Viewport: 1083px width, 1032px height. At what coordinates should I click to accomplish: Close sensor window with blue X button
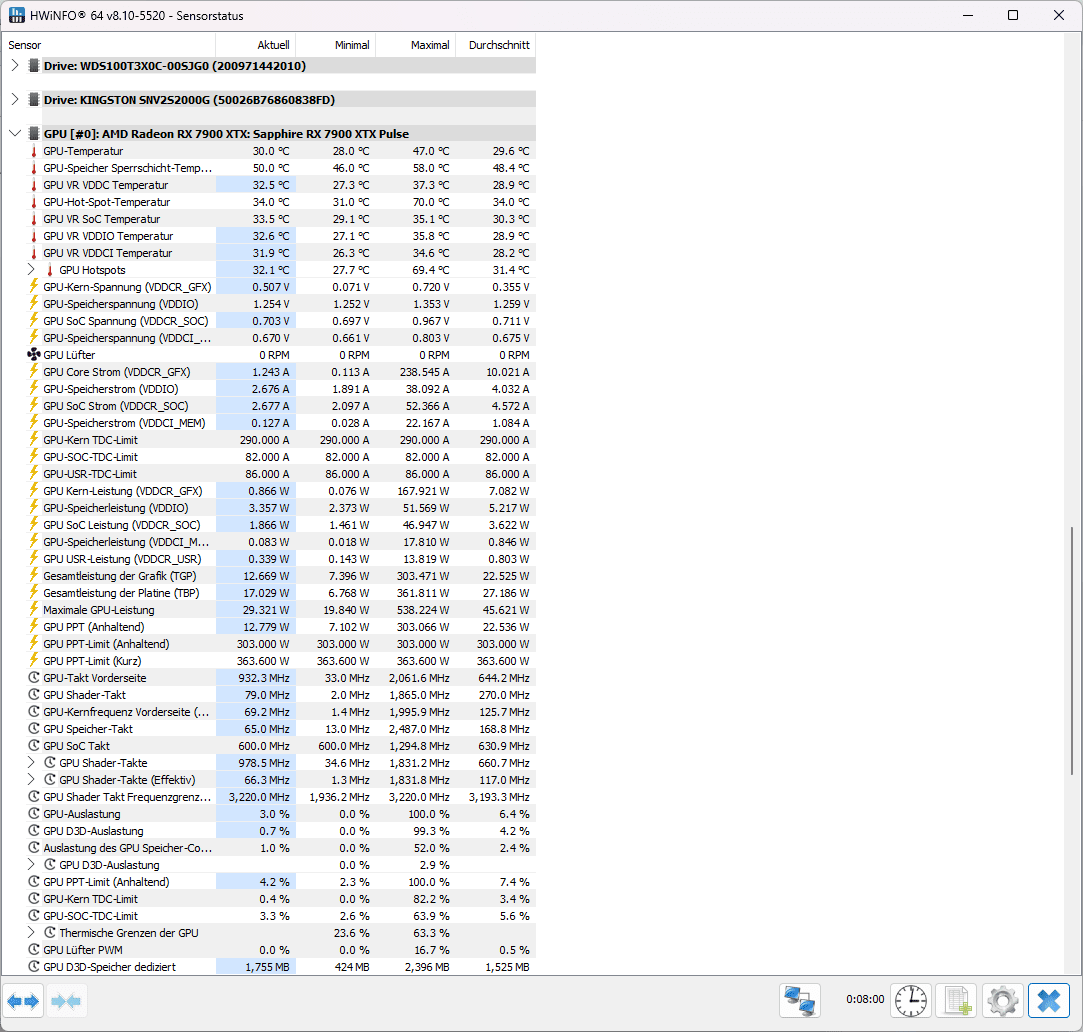tap(1048, 1001)
